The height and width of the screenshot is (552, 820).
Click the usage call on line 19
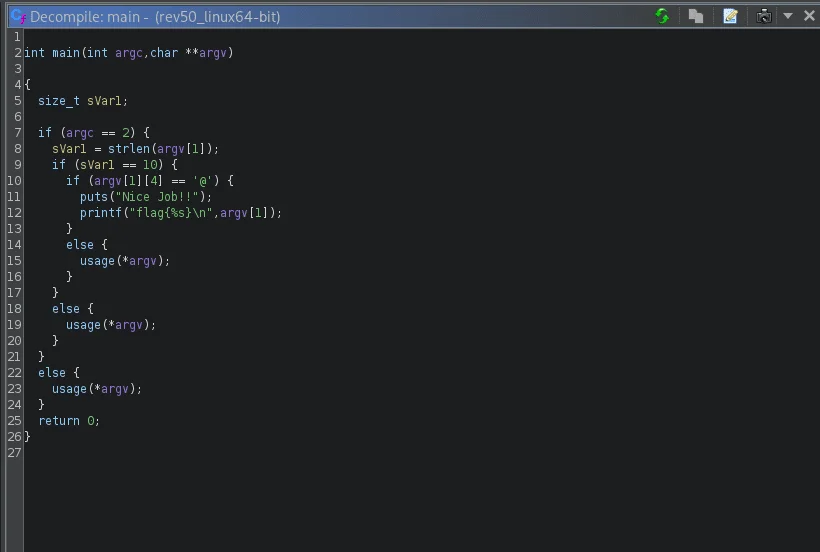tap(83, 325)
